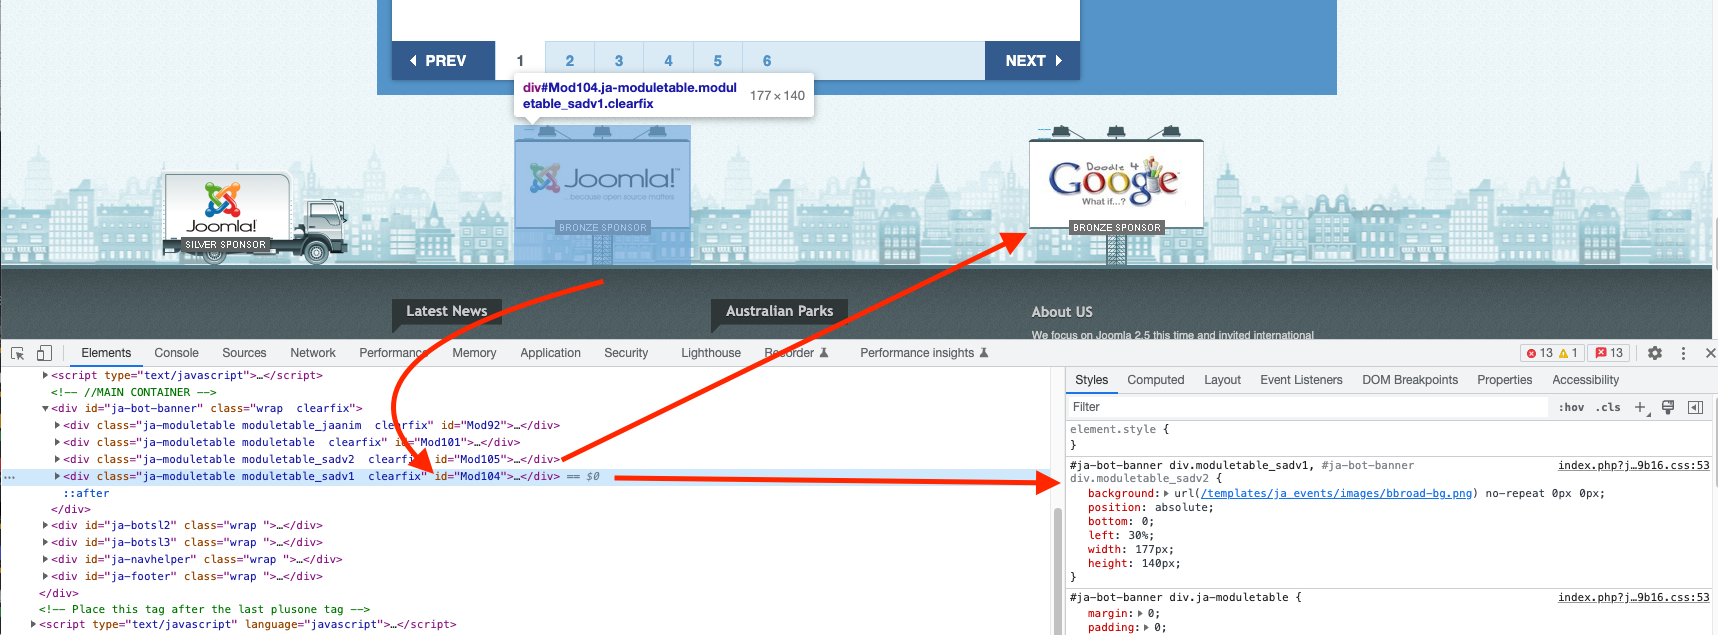Image resolution: width=1718 pixels, height=635 pixels.
Task: Expand the ja-botsl3 div node
Action: click(x=45, y=543)
